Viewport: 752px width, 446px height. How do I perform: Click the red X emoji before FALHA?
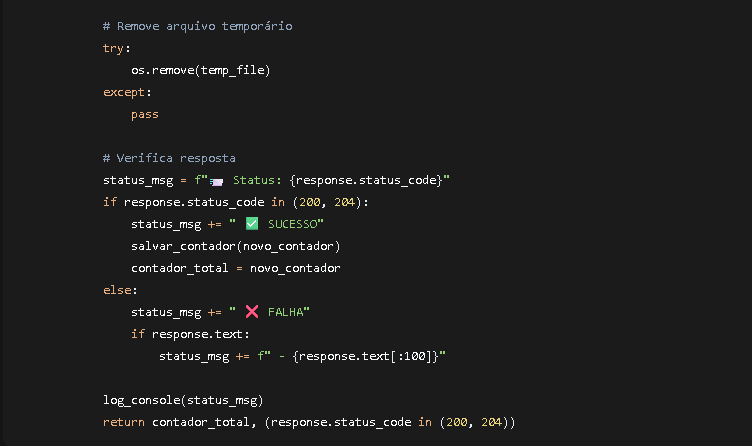click(251, 312)
